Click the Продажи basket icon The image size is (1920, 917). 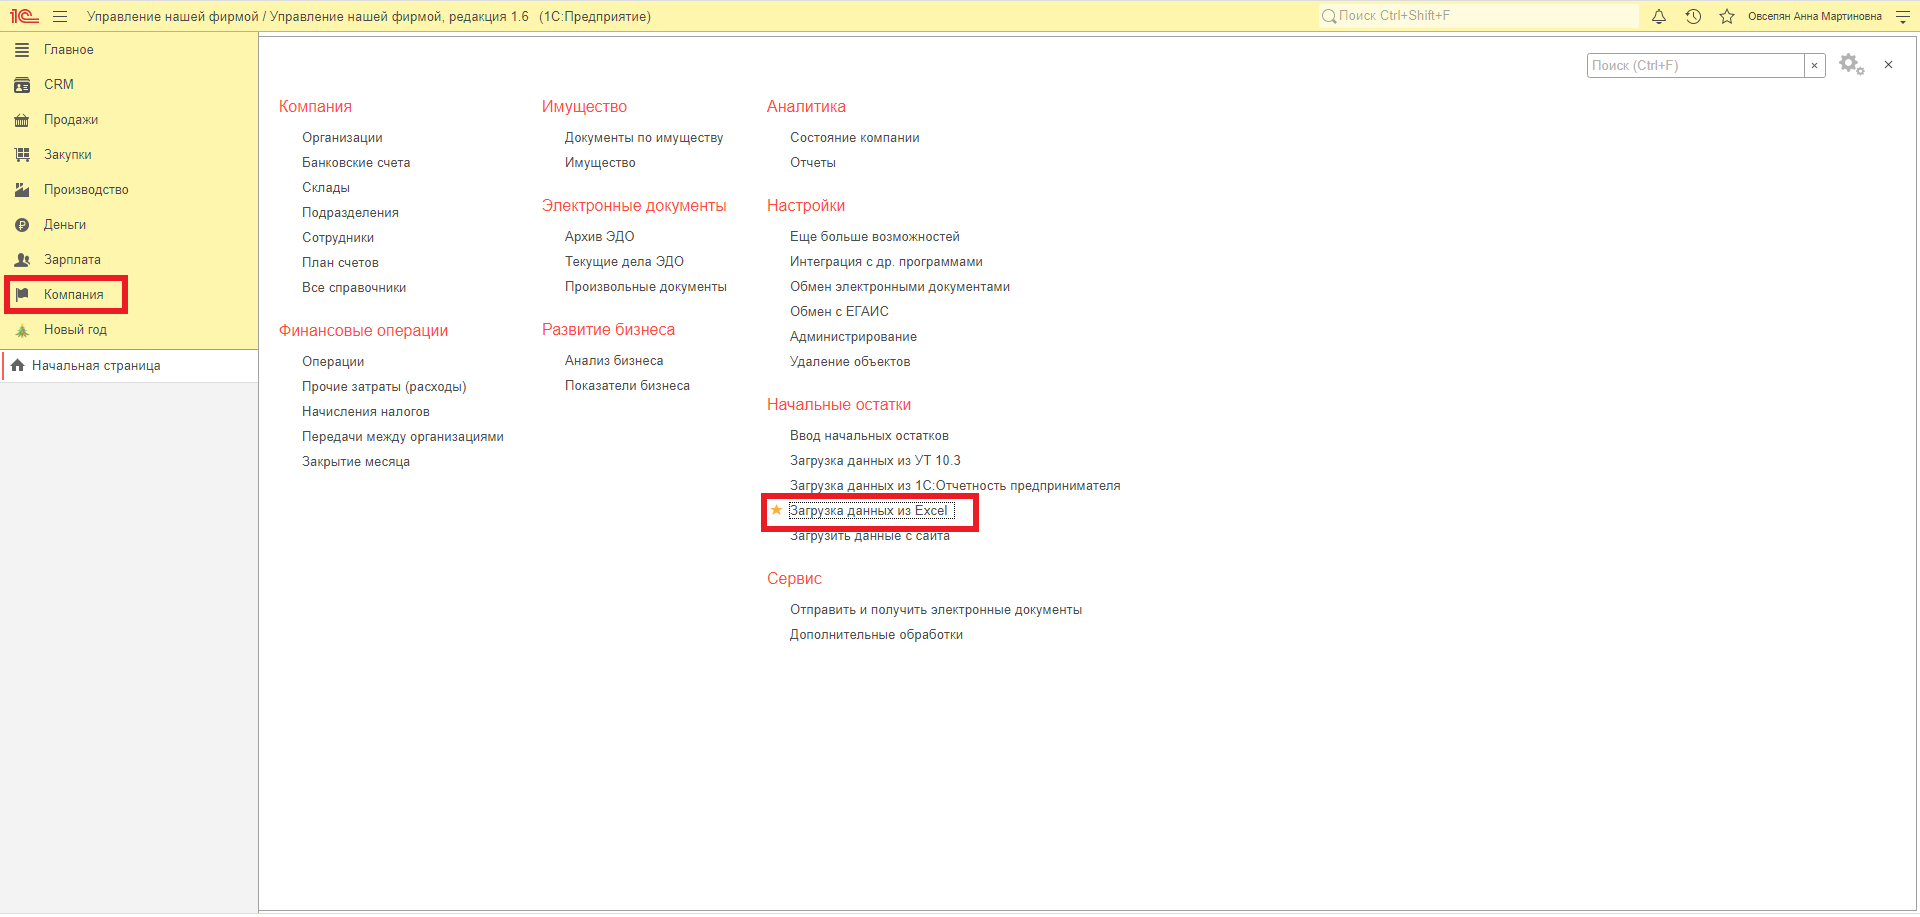pyautogui.click(x=22, y=120)
